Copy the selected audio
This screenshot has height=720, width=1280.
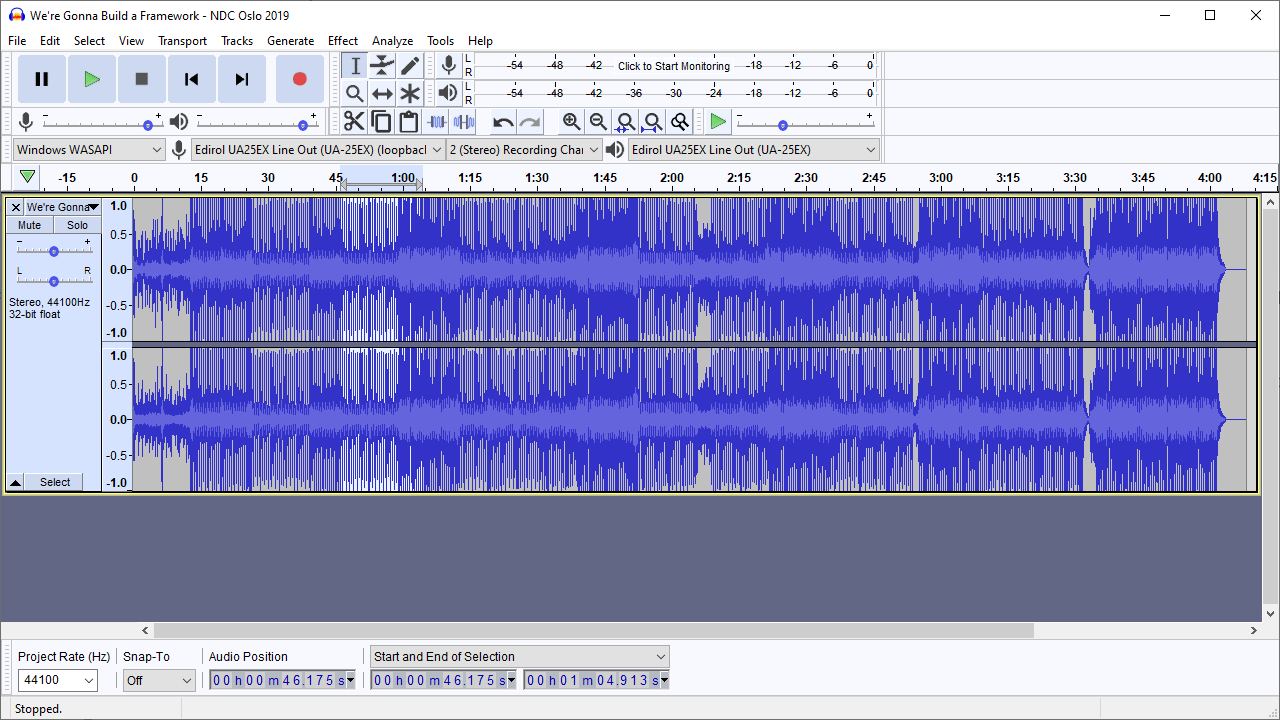click(381, 122)
